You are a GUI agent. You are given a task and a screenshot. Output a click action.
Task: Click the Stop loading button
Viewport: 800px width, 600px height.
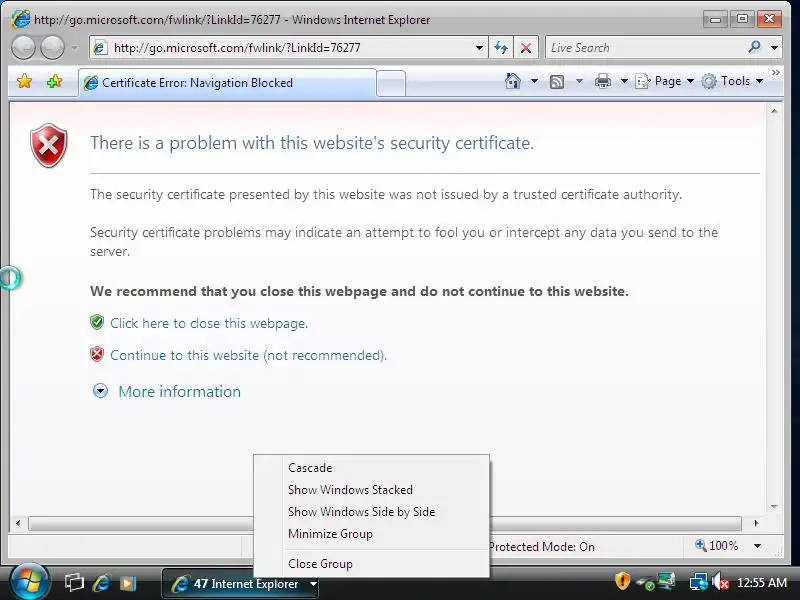click(526, 48)
